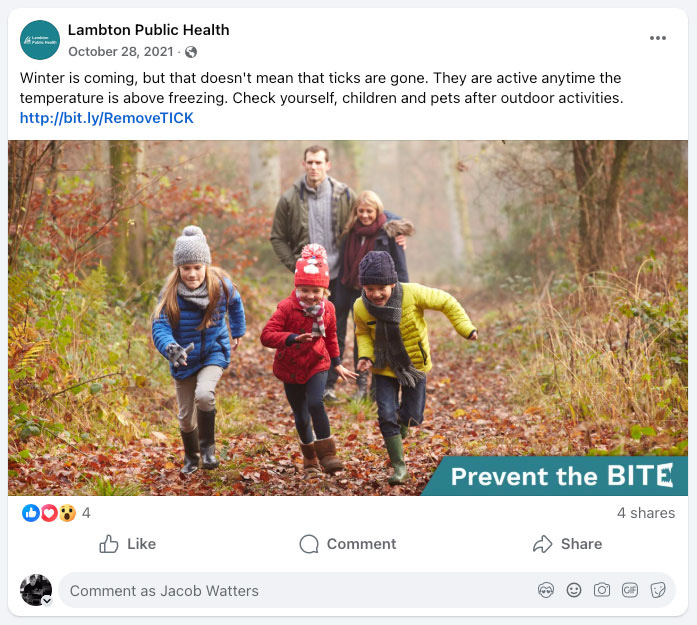Open the emoji picker in comment box
Viewport: 697px width, 625px height.
[x=574, y=590]
